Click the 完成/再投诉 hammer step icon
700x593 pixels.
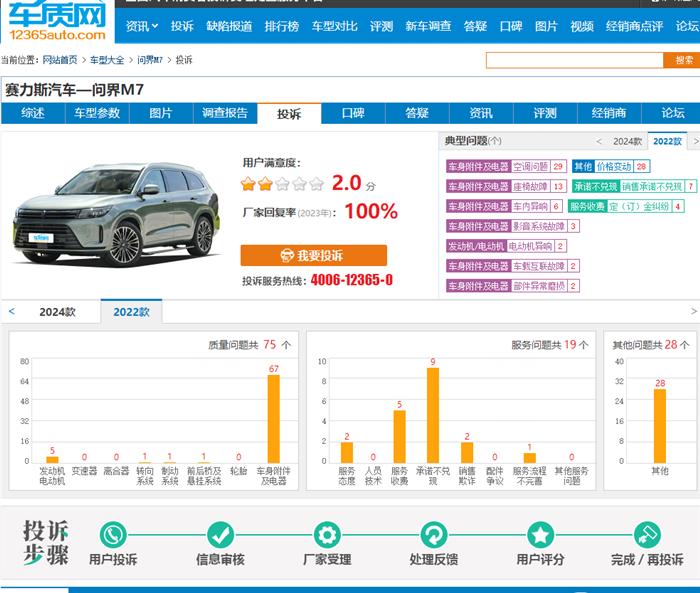pos(647,535)
